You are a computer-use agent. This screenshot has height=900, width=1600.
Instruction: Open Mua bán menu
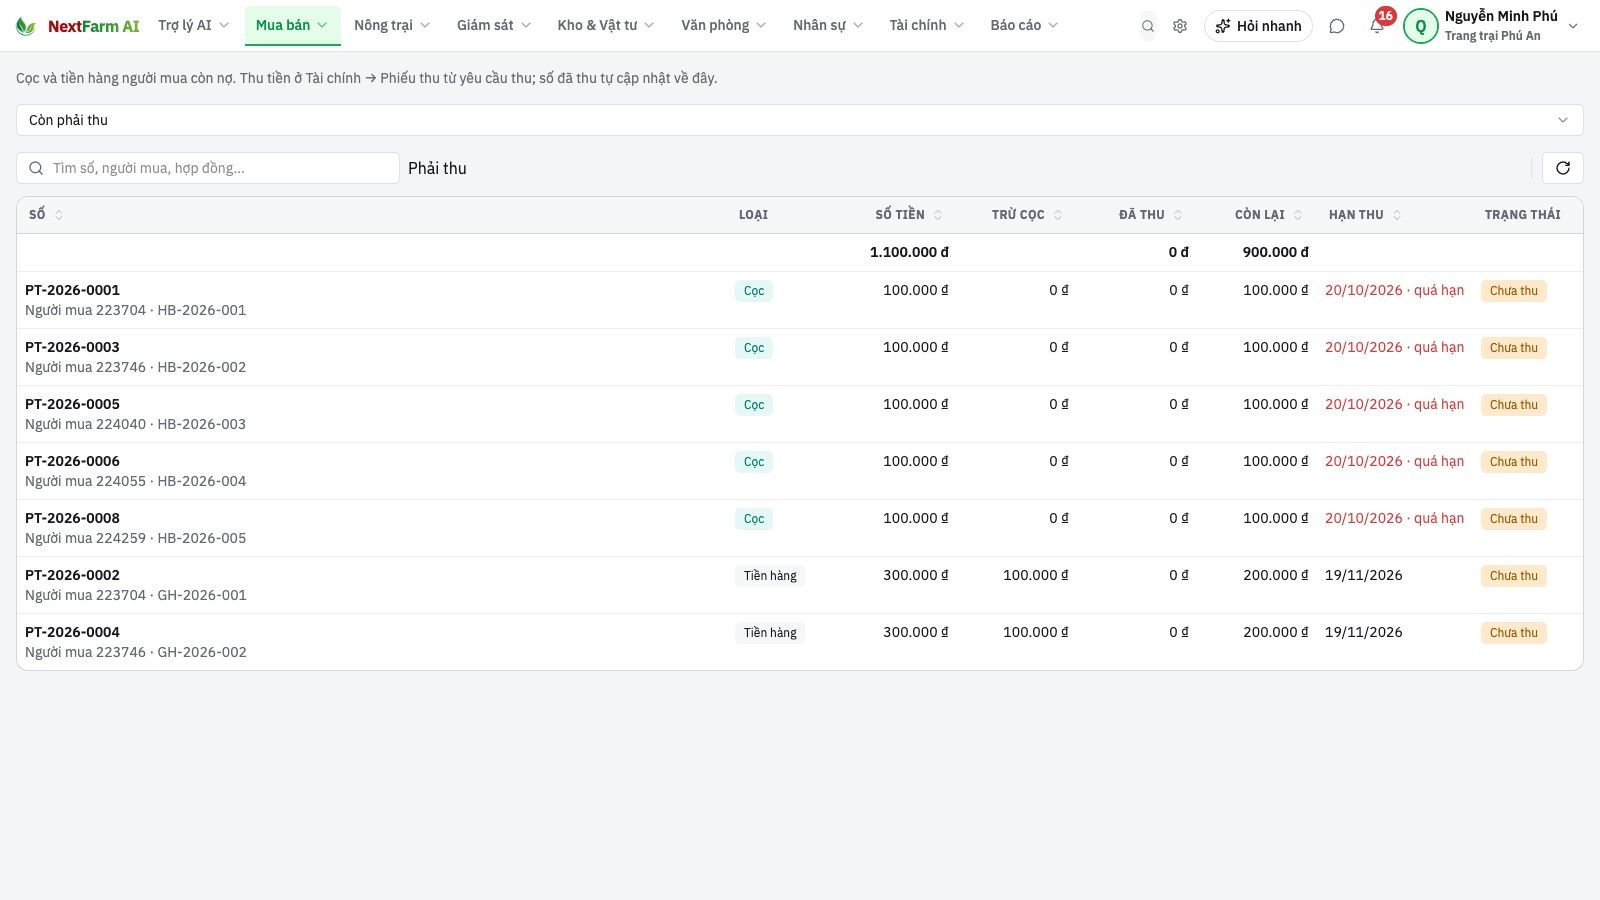[292, 25]
